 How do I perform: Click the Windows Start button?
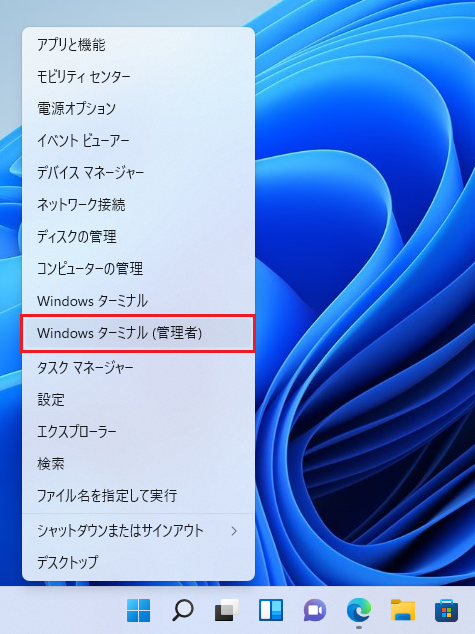click(x=139, y=610)
